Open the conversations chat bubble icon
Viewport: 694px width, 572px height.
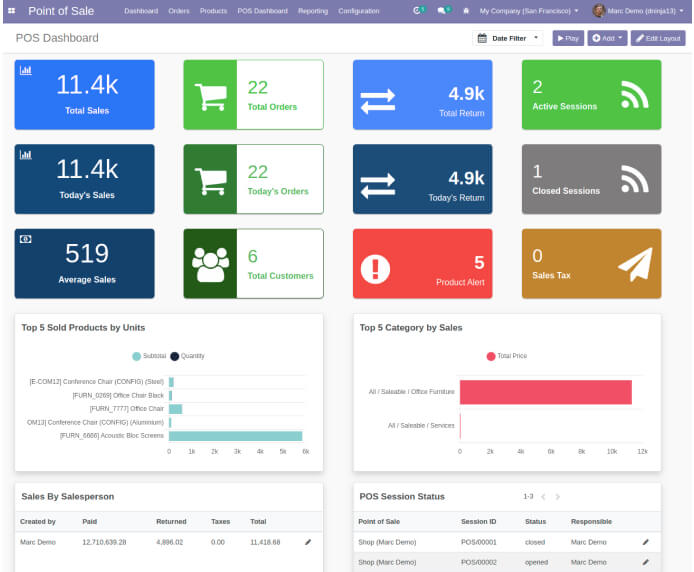[x=441, y=11]
